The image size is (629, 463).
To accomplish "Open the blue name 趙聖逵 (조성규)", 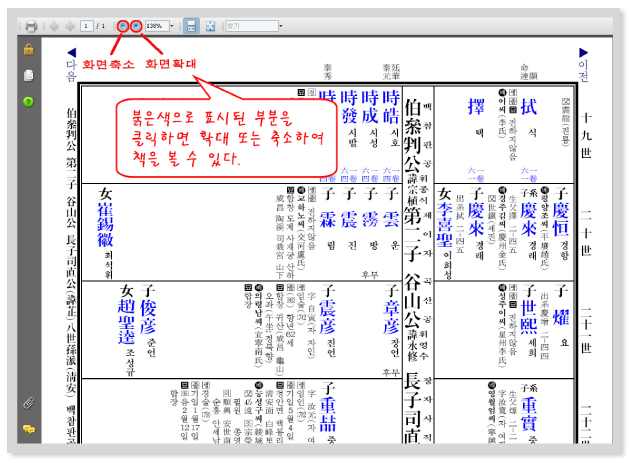I will 126,322.
